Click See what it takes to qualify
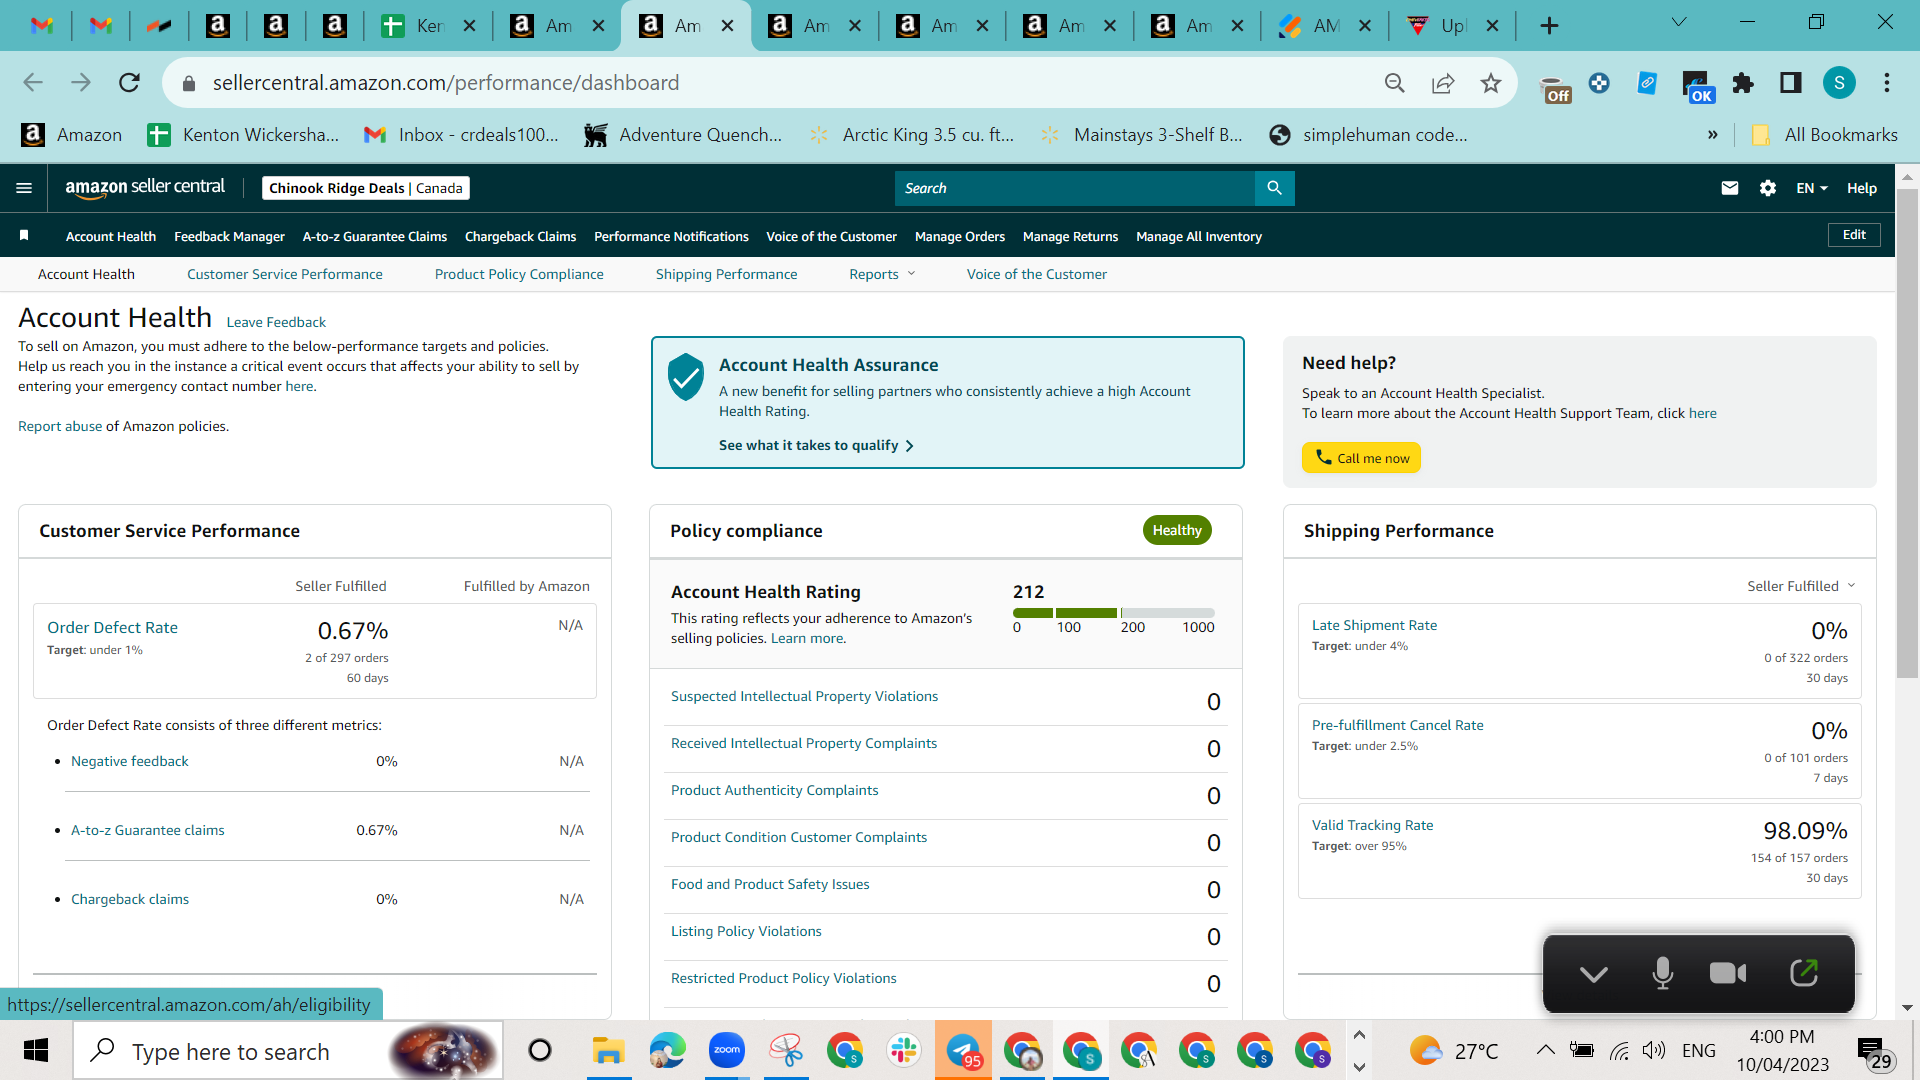1920x1080 pixels. click(x=816, y=445)
